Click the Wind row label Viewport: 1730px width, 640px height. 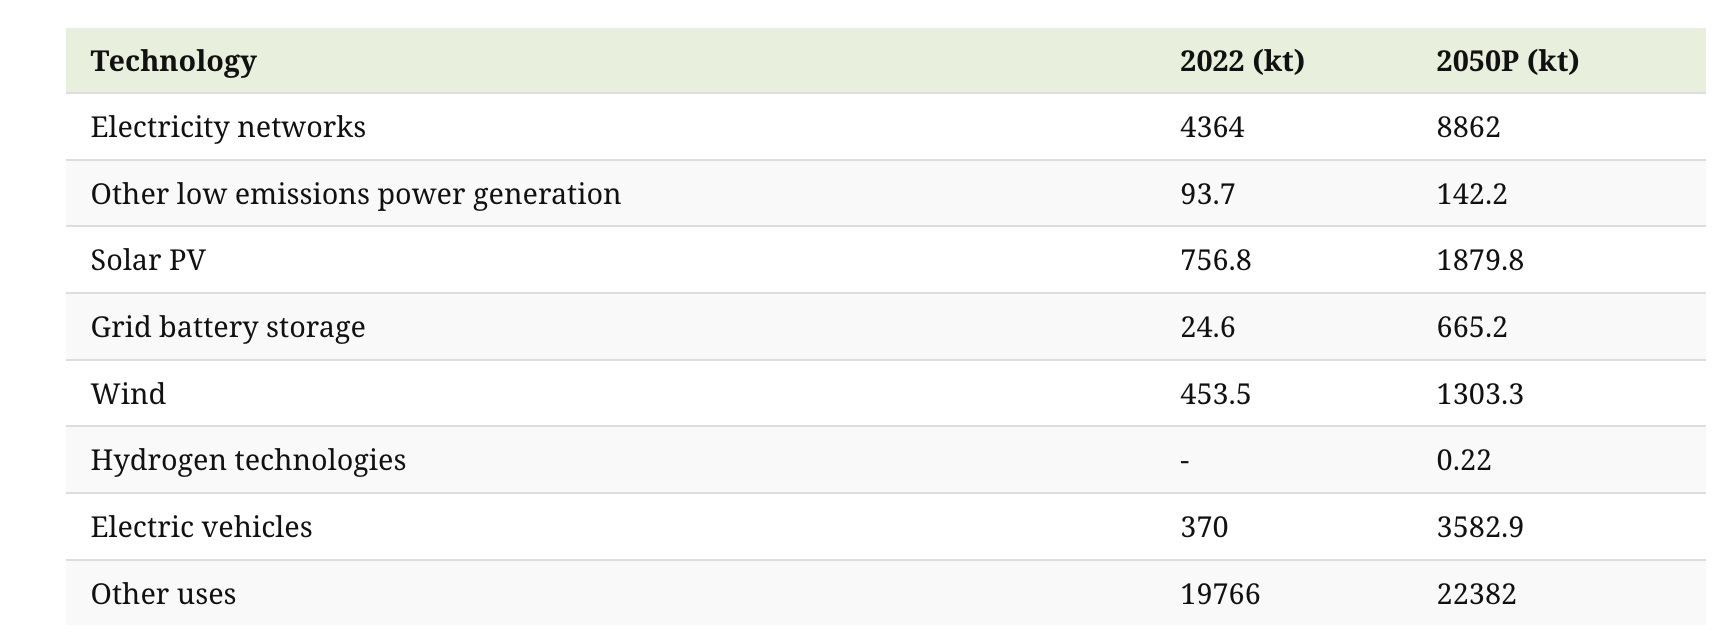pos(128,394)
